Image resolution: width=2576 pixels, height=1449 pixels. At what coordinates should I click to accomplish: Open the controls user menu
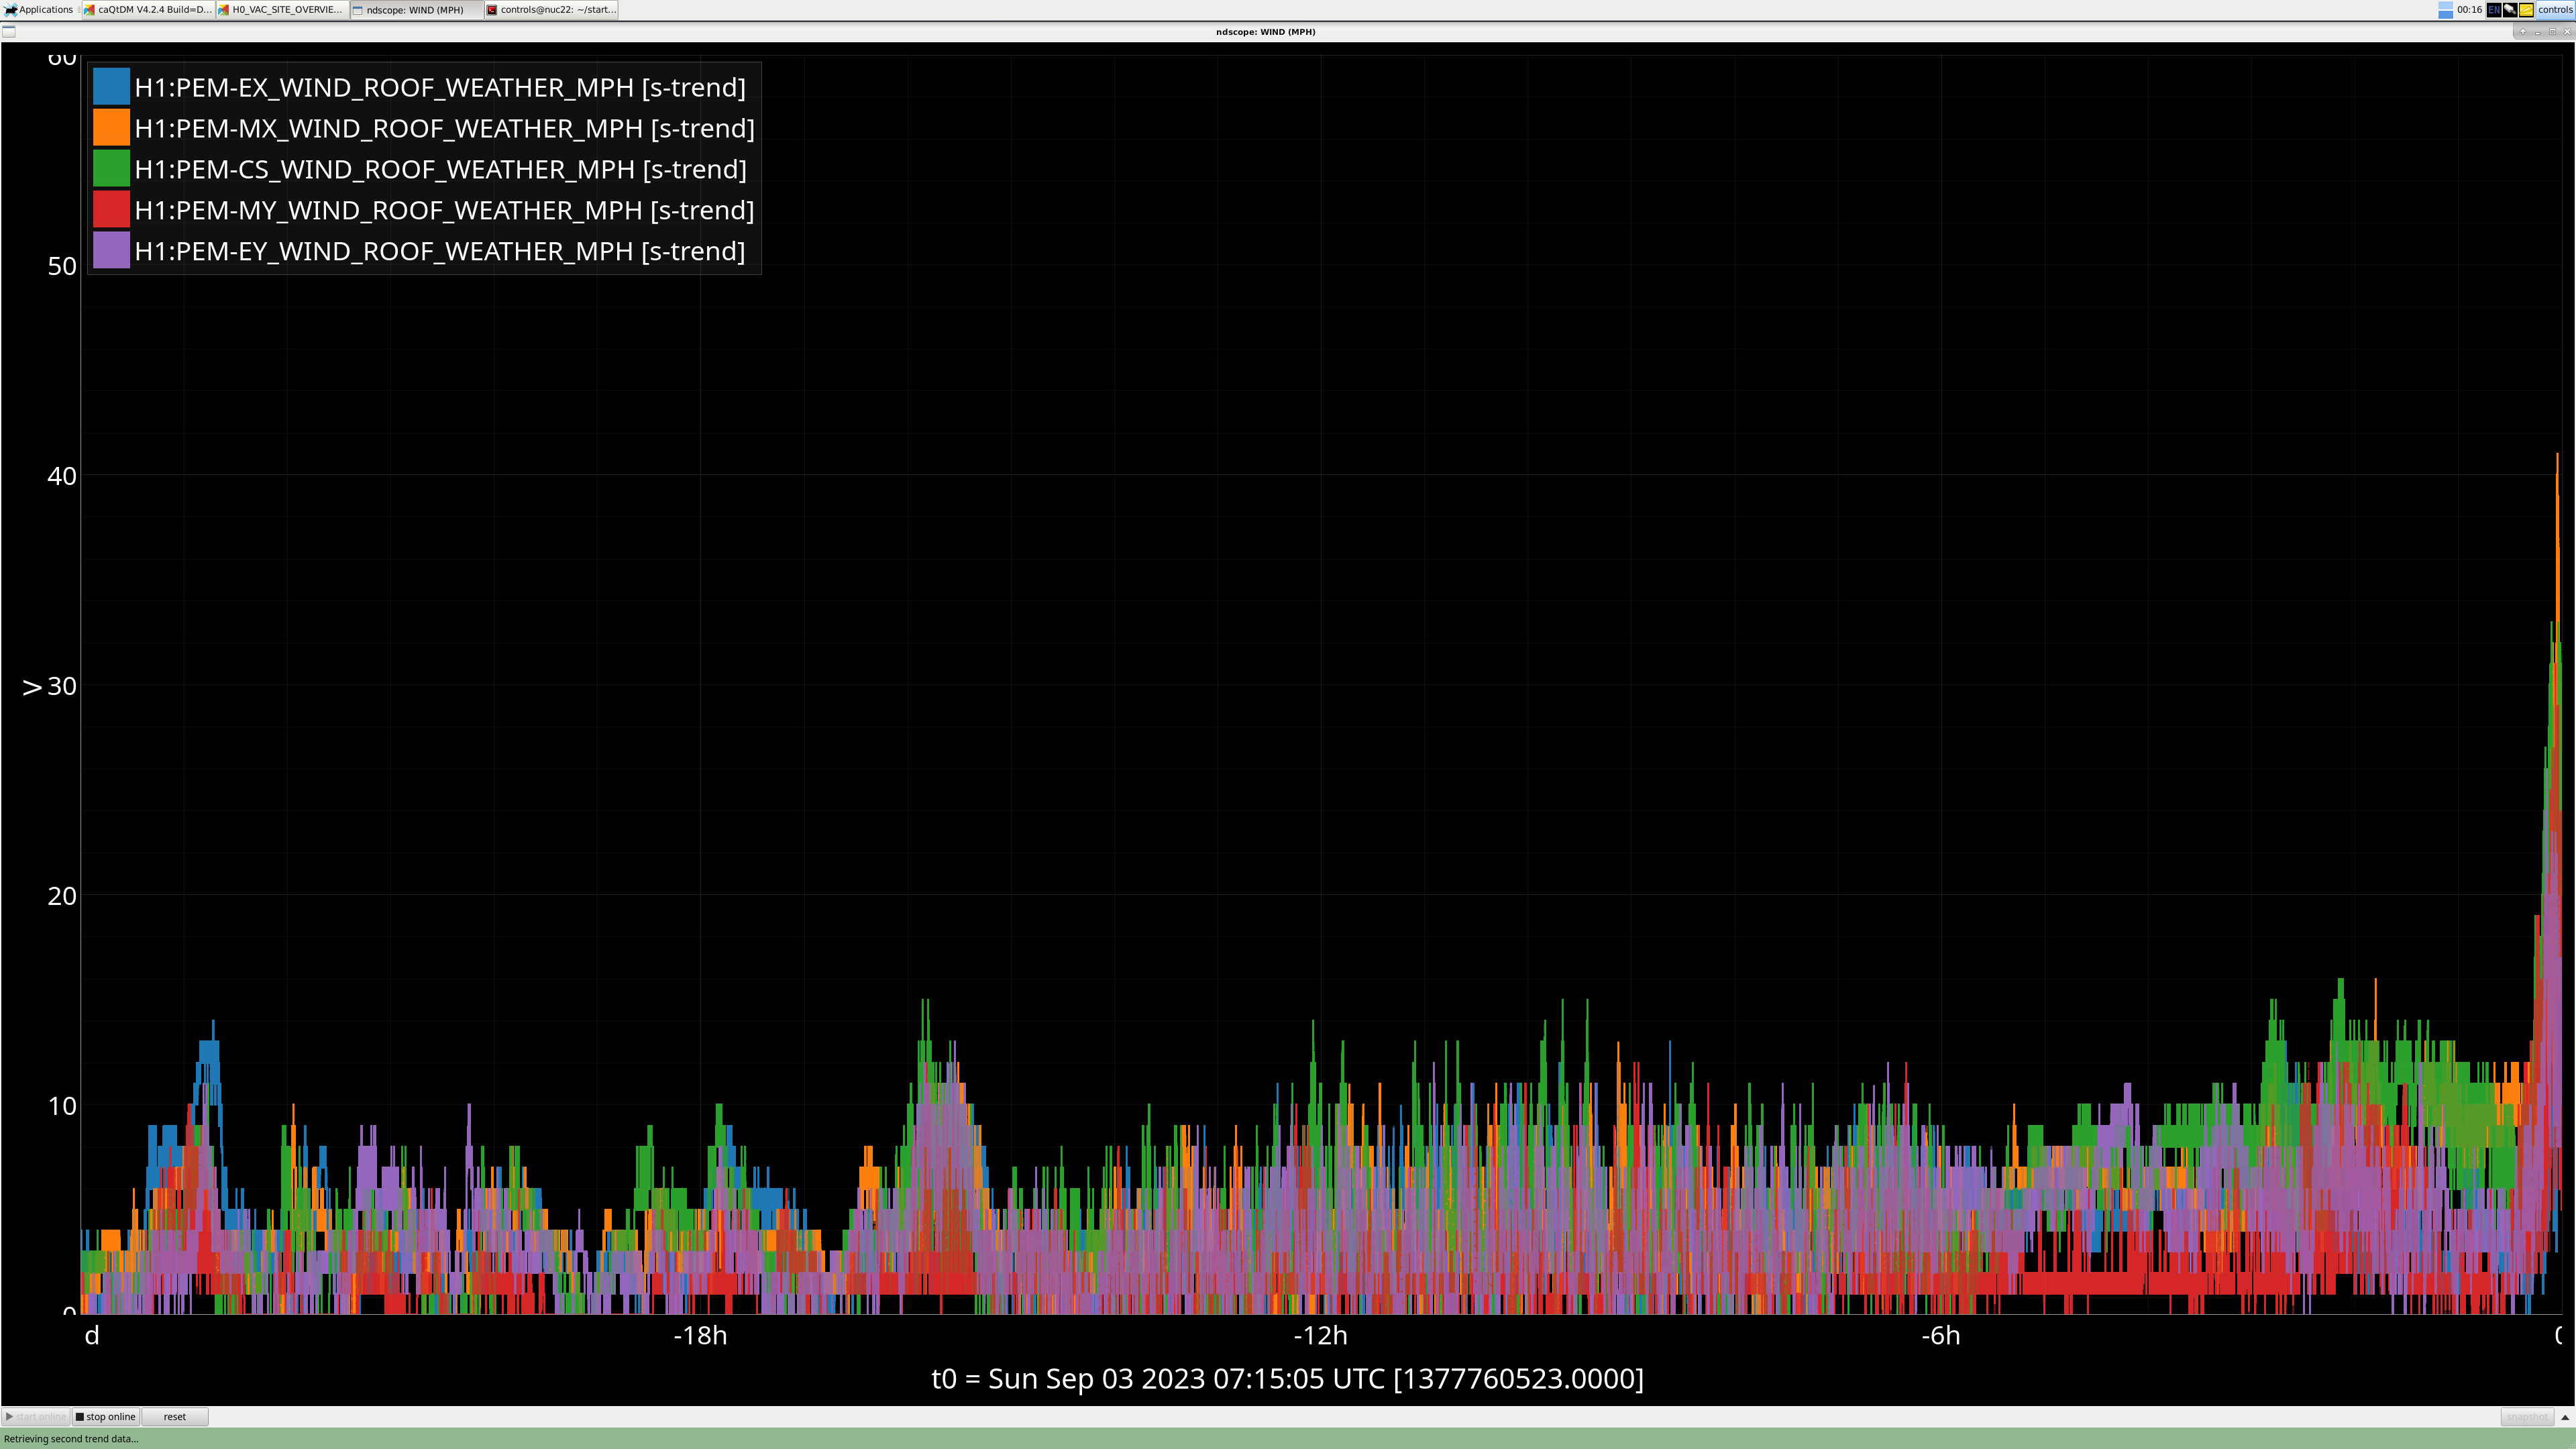[x=2555, y=10]
